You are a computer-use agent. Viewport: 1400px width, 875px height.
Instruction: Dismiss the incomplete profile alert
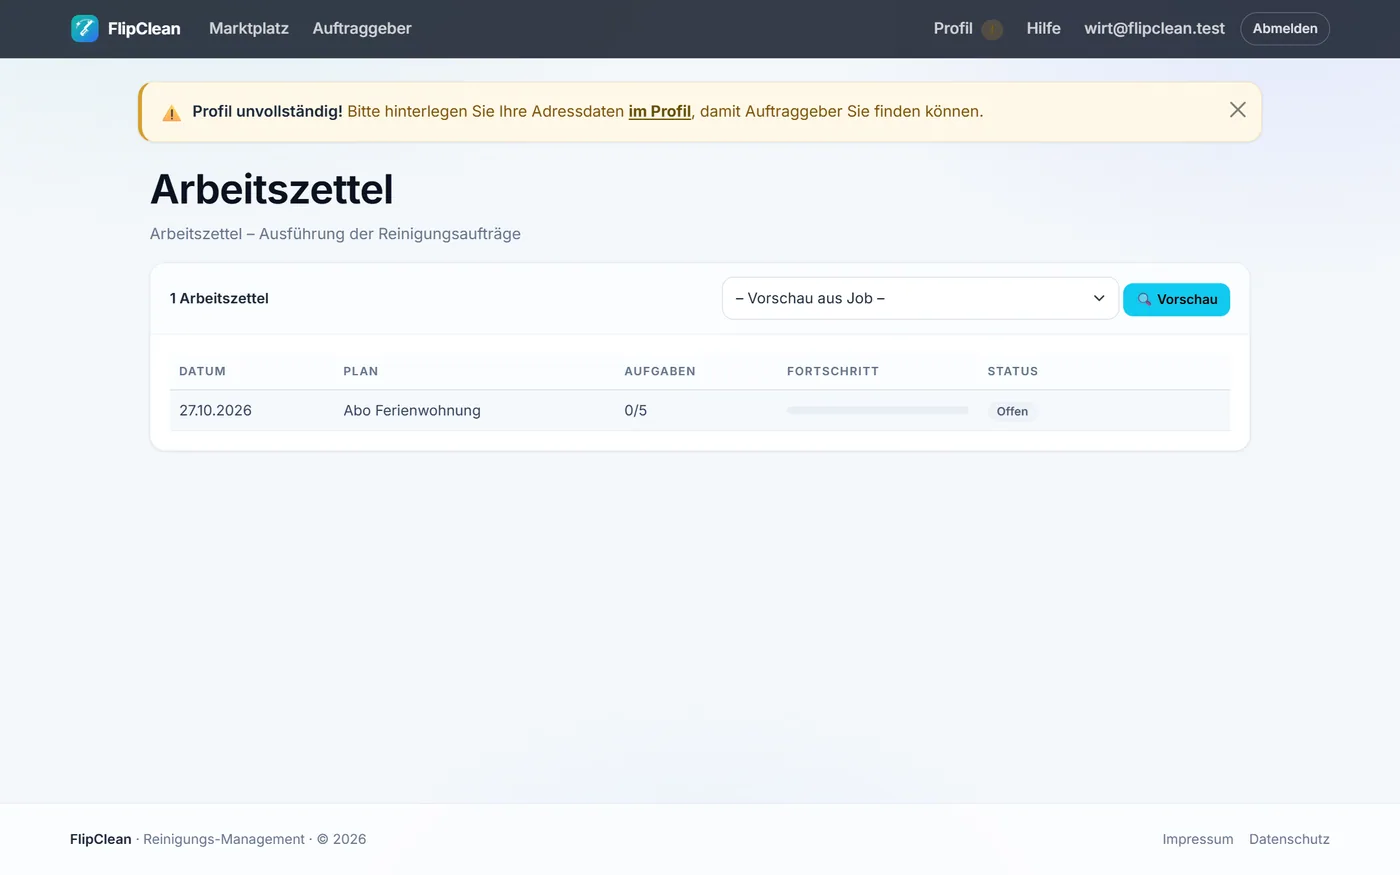pyautogui.click(x=1238, y=110)
